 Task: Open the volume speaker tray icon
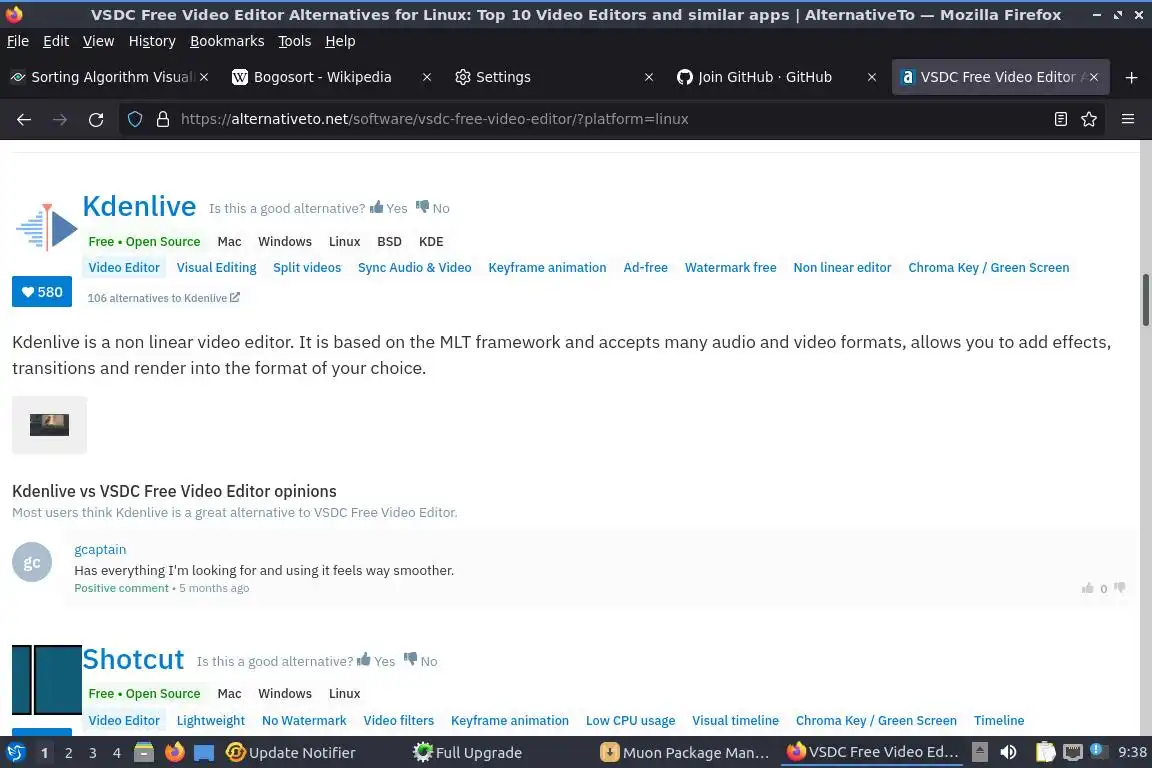1009,753
